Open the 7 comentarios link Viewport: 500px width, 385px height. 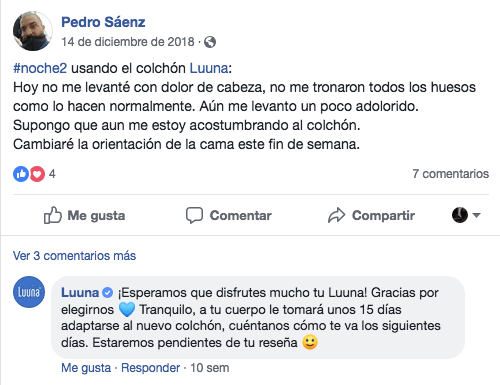point(451,174)
